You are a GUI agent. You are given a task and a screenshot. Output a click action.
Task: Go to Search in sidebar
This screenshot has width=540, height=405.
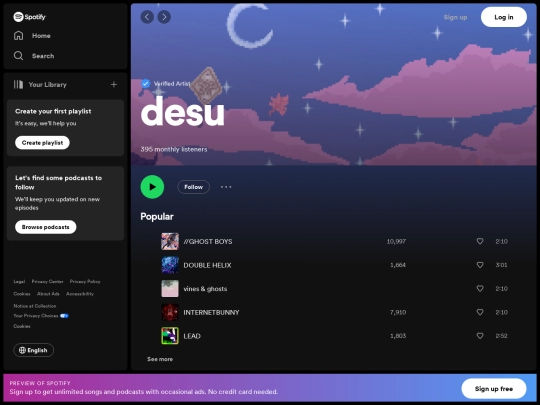tap(43, 56)
